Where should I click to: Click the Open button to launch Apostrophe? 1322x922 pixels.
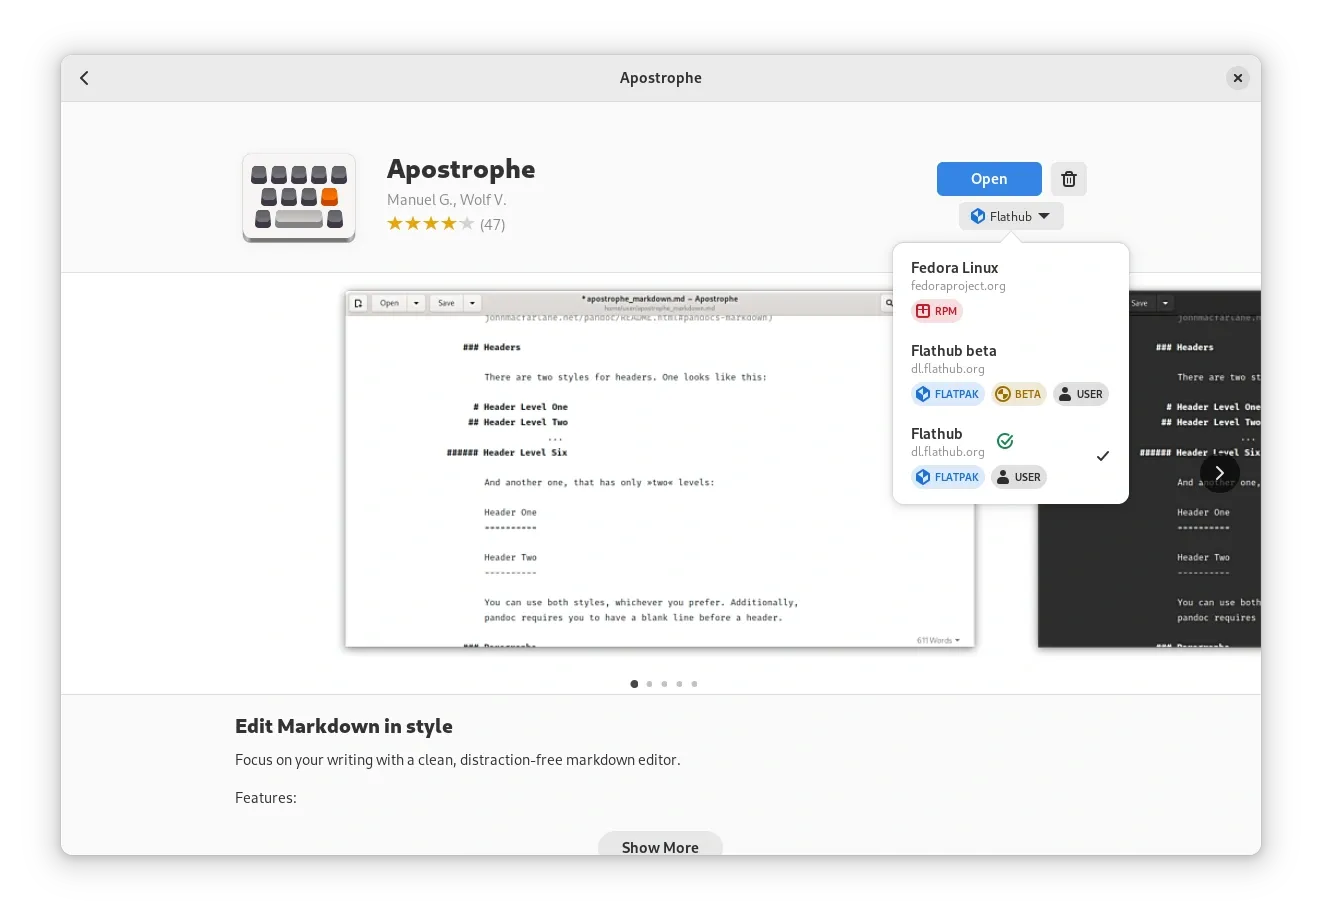point(989,178)
